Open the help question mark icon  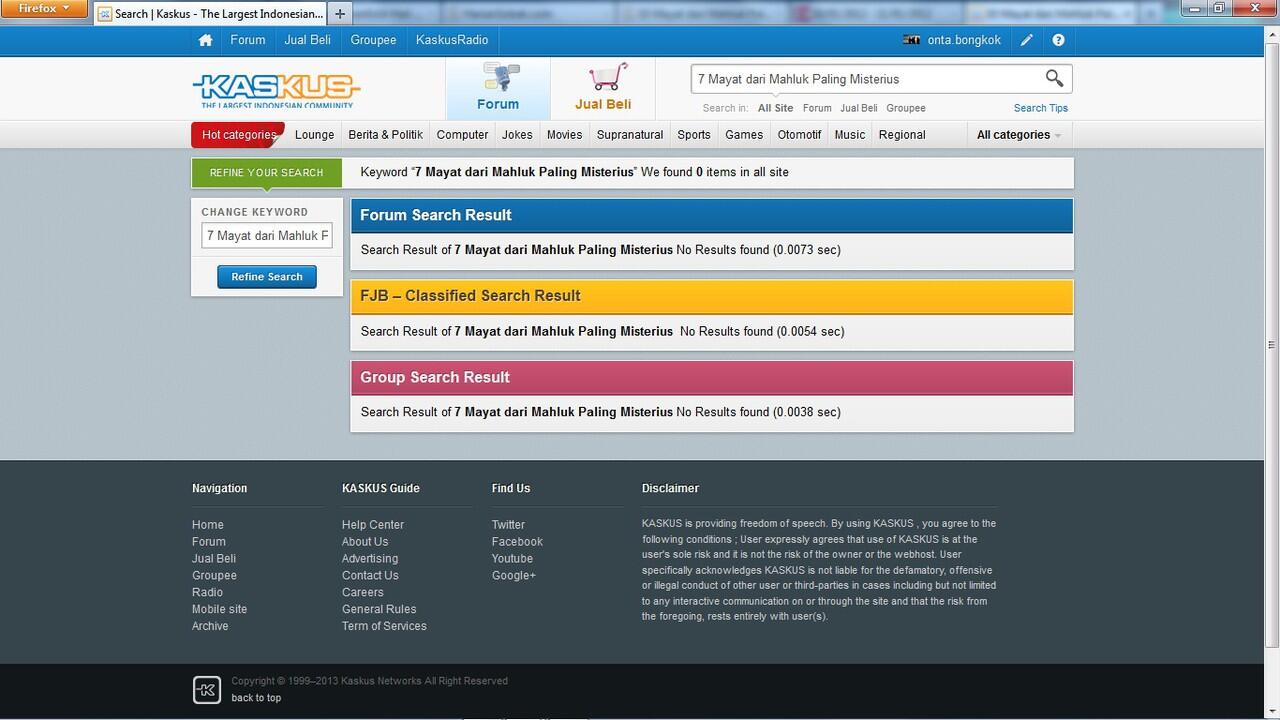pyautogui.click(x=1058, y=40)
